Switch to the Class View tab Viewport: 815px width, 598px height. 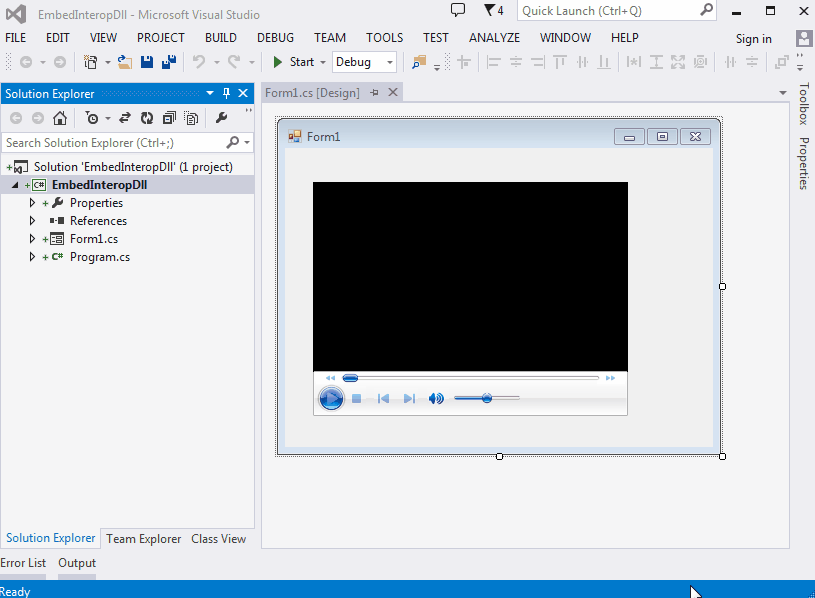[x=218, y=539]
